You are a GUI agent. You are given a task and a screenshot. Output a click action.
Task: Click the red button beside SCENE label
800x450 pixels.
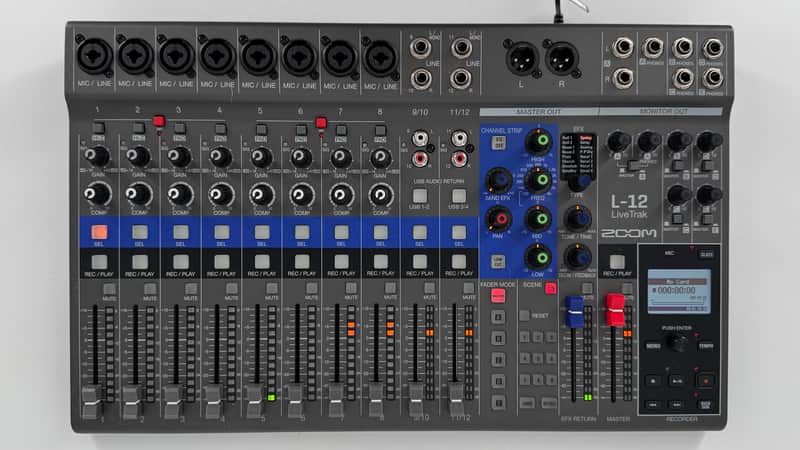[551, 288]
